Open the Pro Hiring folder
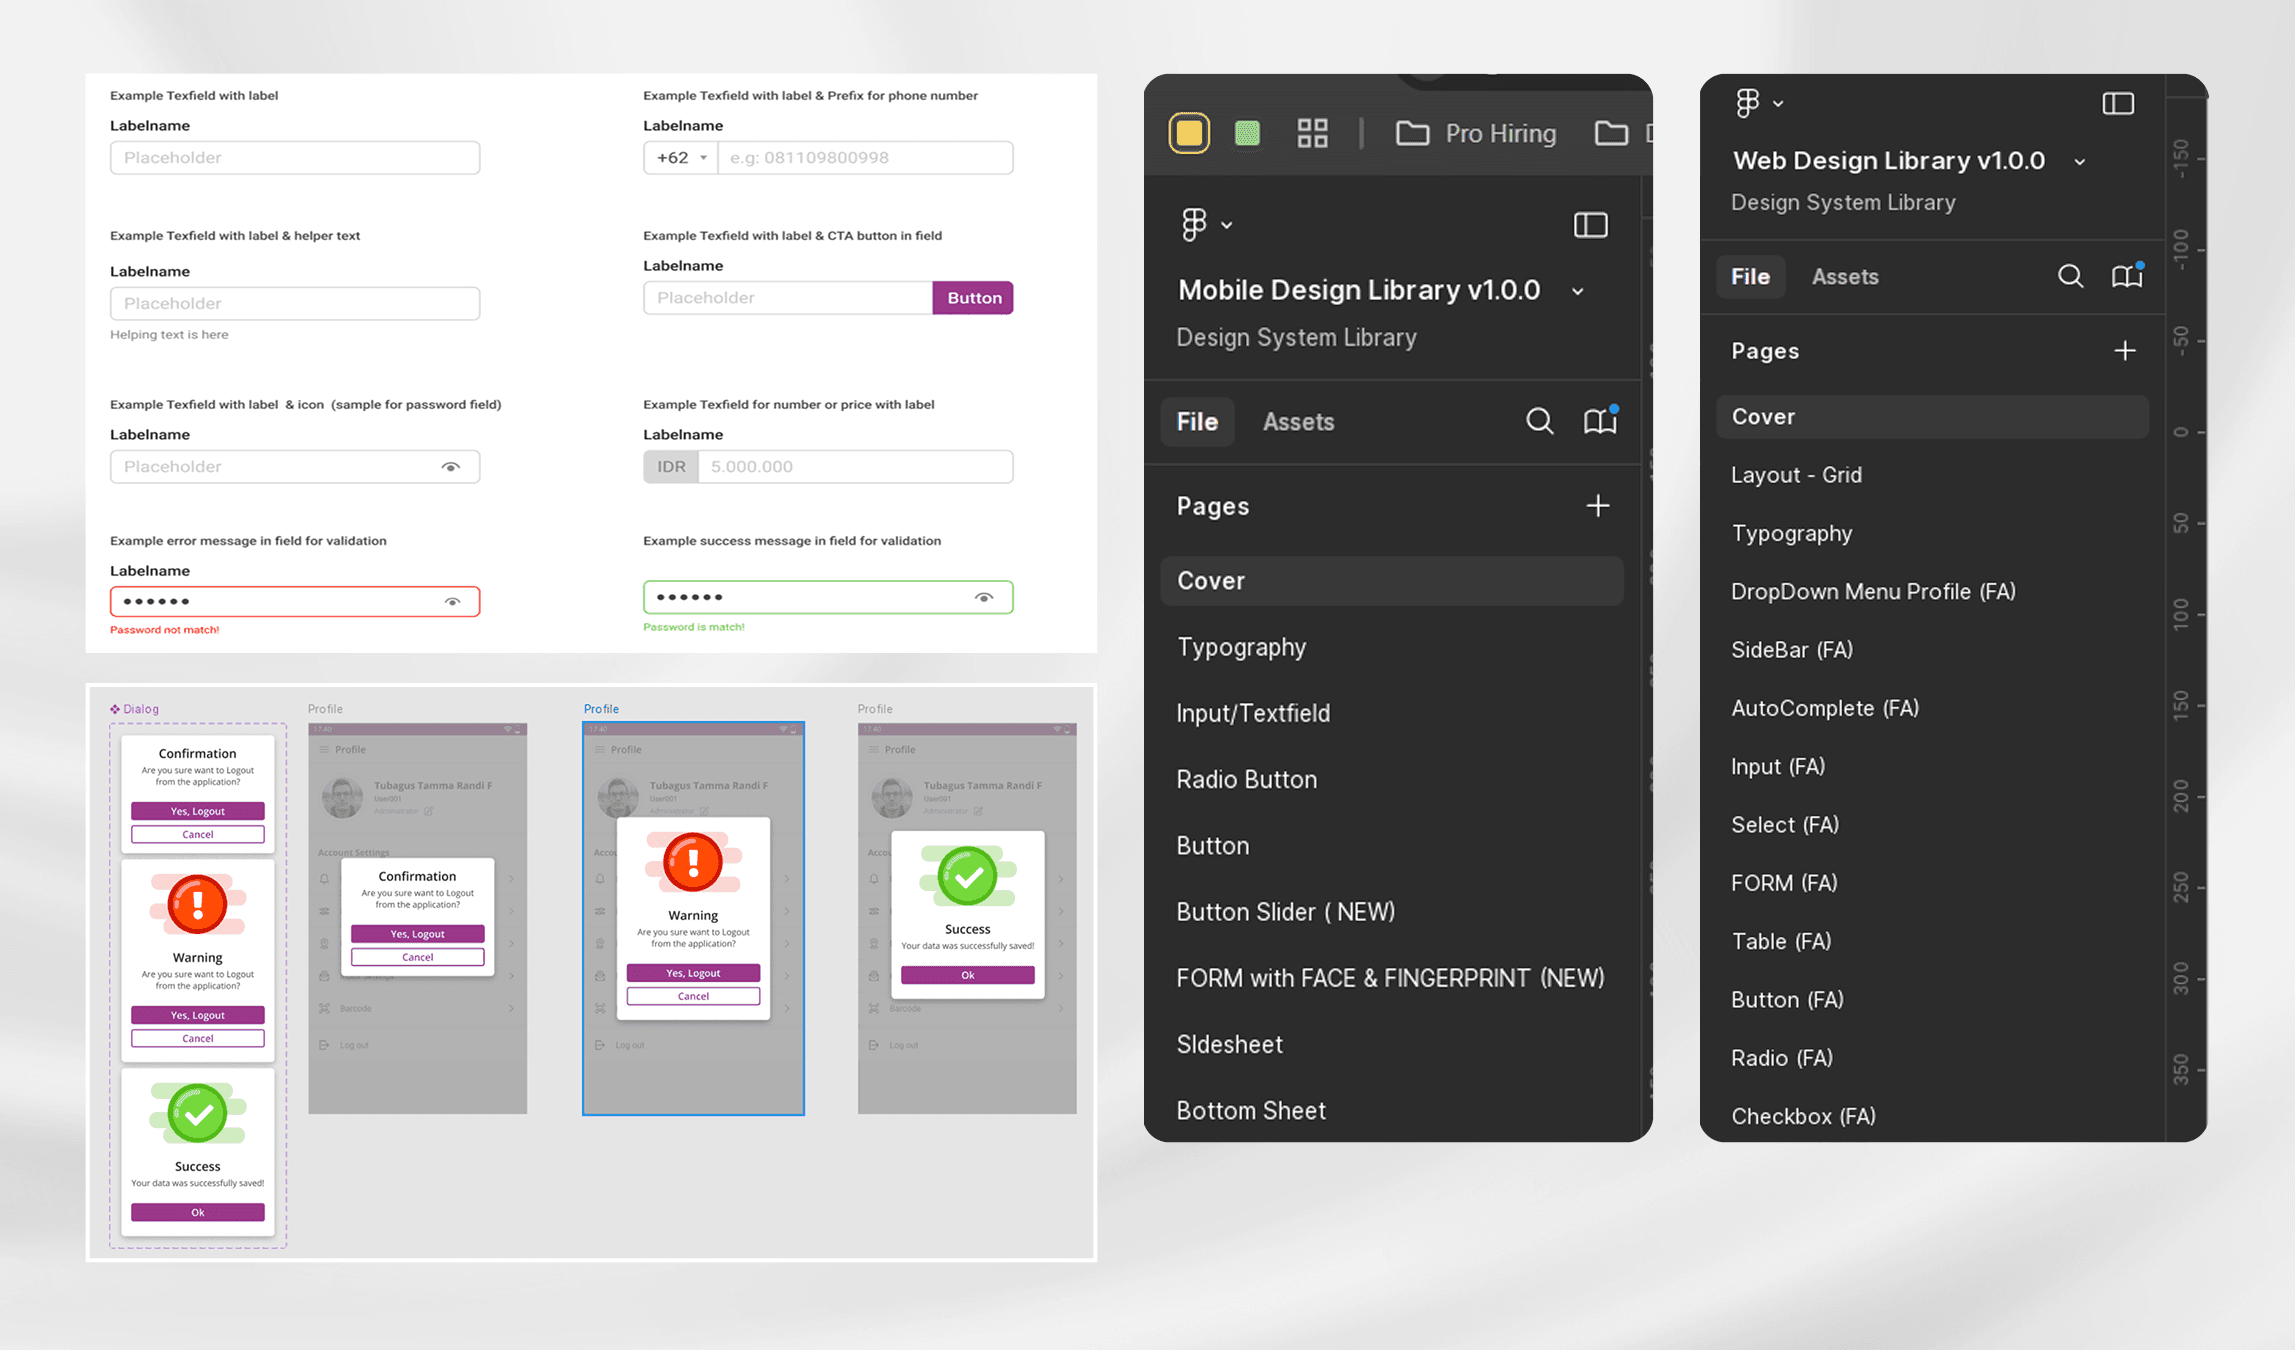 (1476, 133)
